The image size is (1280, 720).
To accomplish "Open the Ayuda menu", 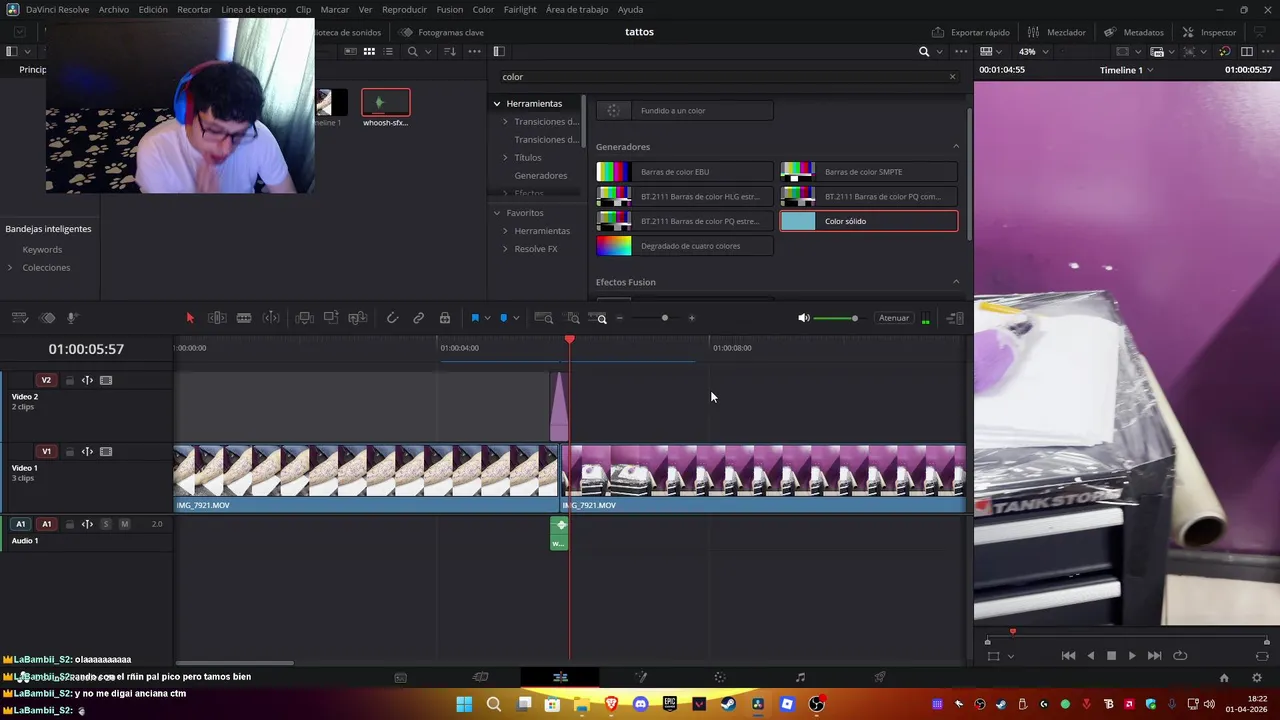I will (x=630, y=9).
